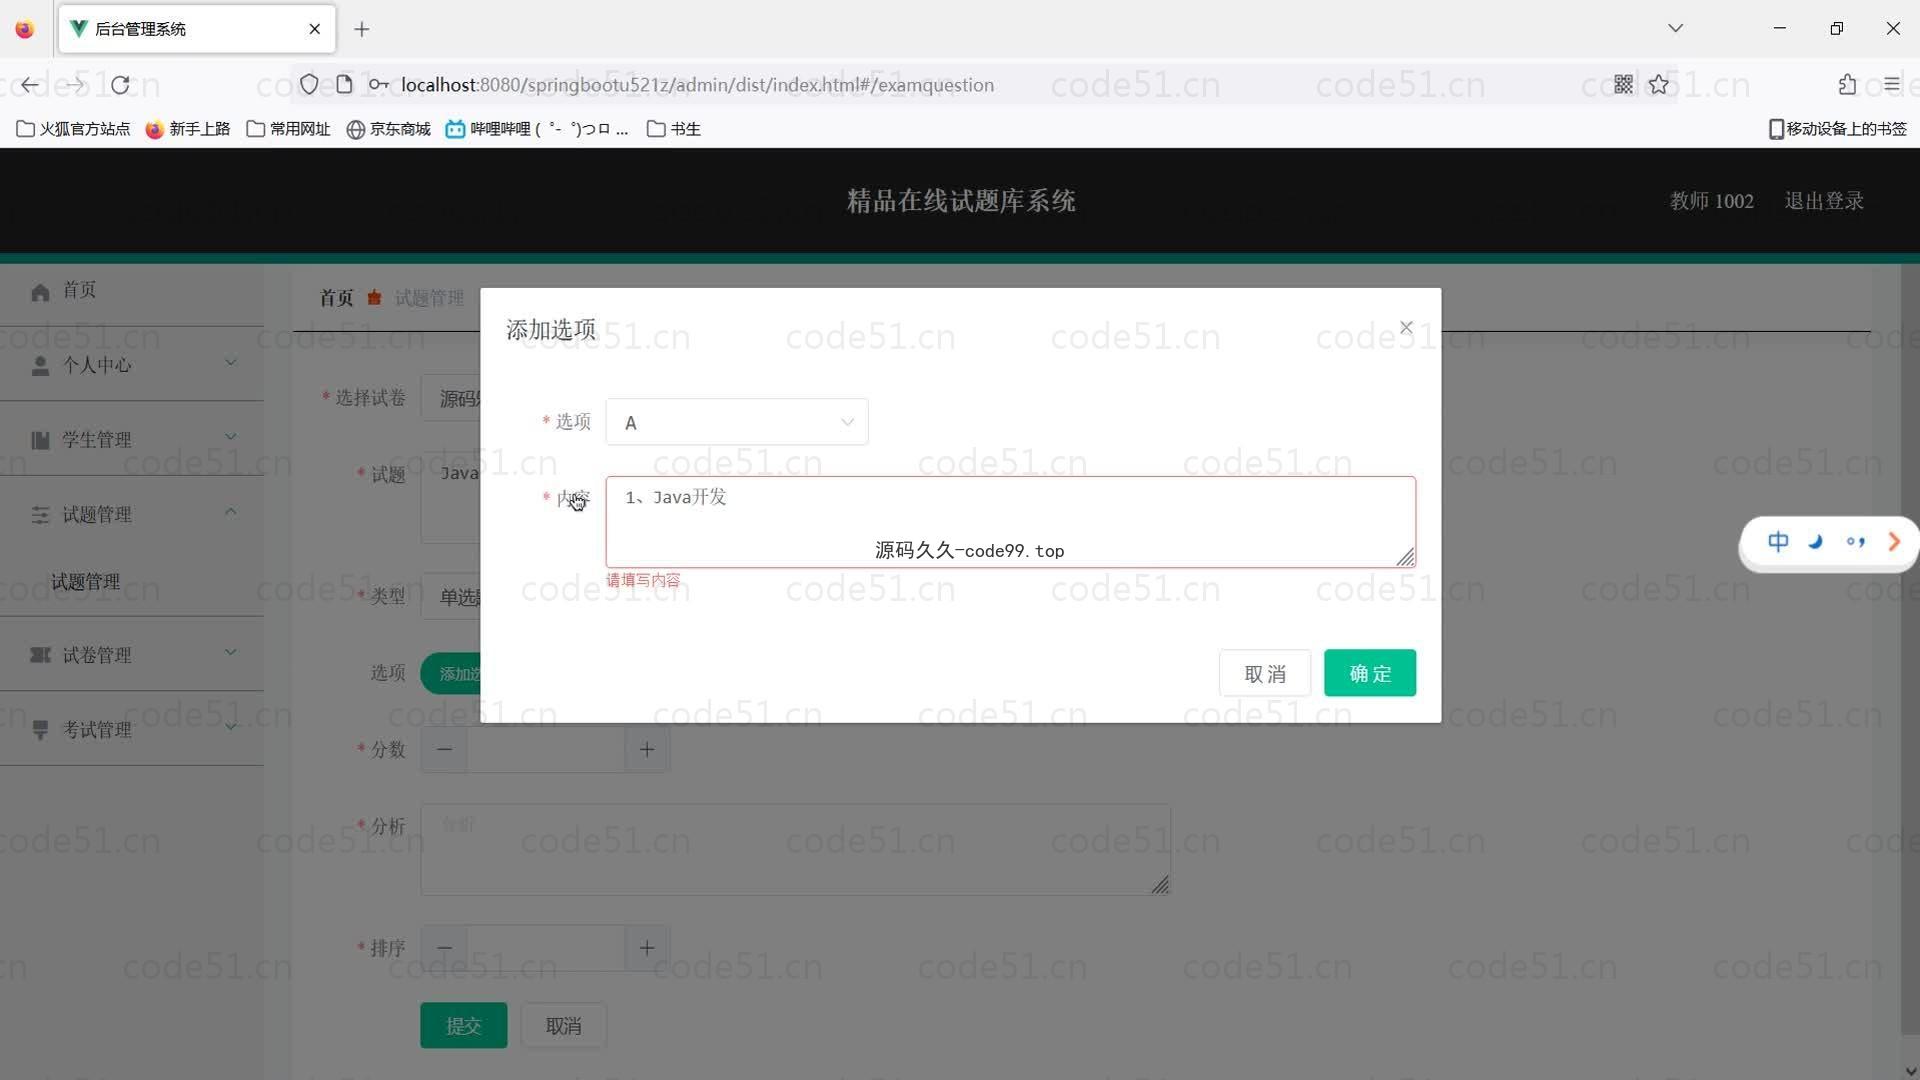Open the 选项 dropdown showing A

tap(737, 422)
